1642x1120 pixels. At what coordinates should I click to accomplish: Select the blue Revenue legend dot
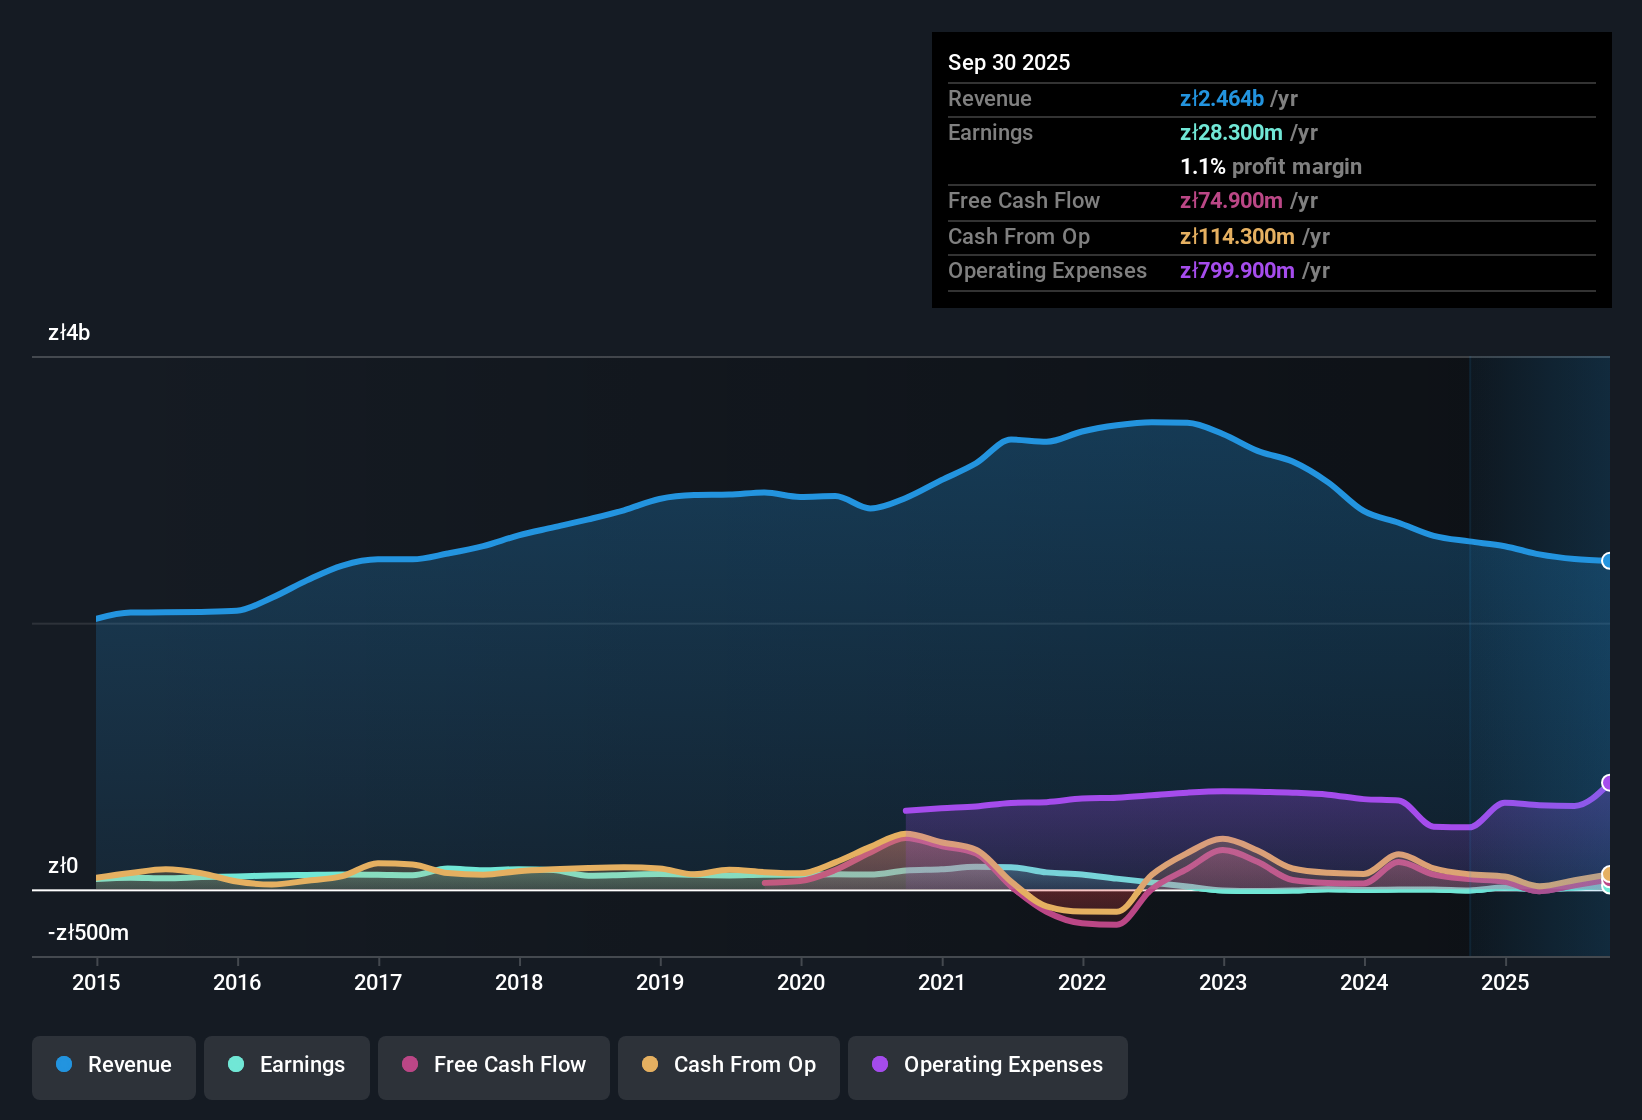[64, 1065]
